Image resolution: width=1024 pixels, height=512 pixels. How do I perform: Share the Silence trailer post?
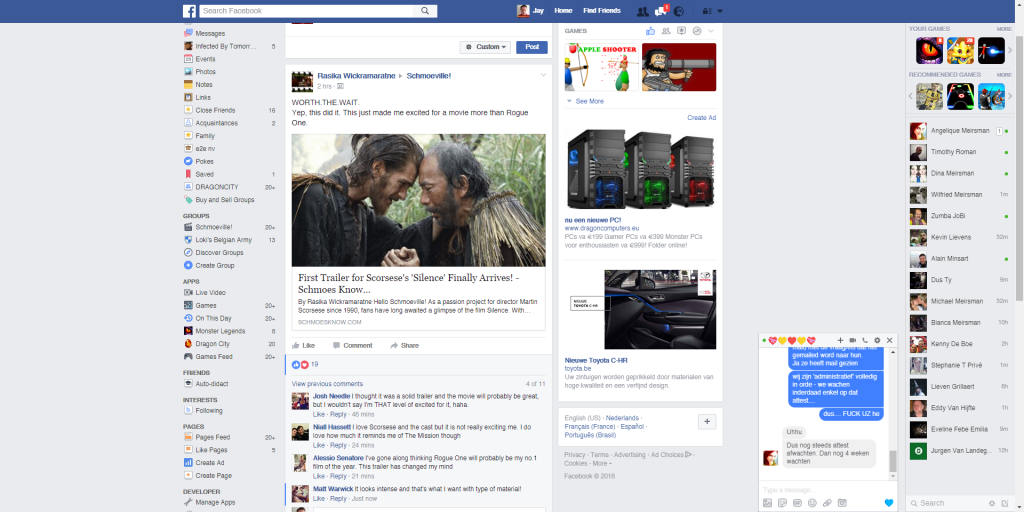[404, 345]
